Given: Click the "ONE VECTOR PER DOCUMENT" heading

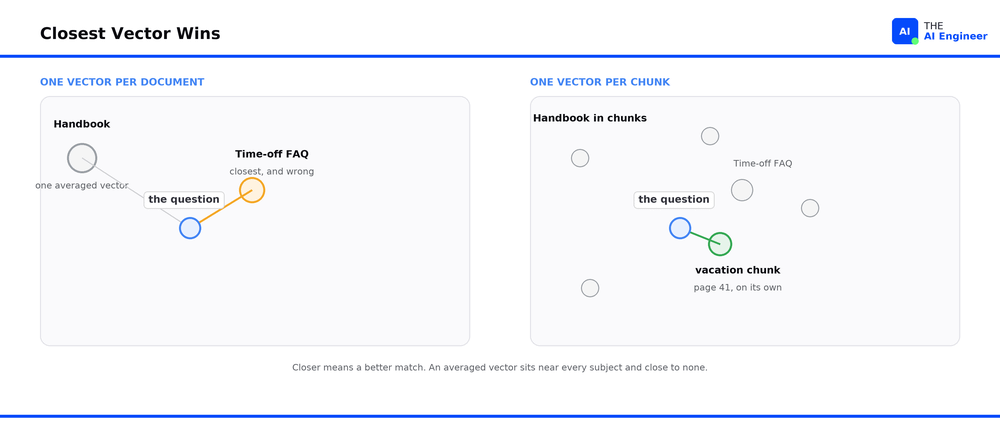Looking at the screenshot, I should pyautogui.click(x=122, y=82).
